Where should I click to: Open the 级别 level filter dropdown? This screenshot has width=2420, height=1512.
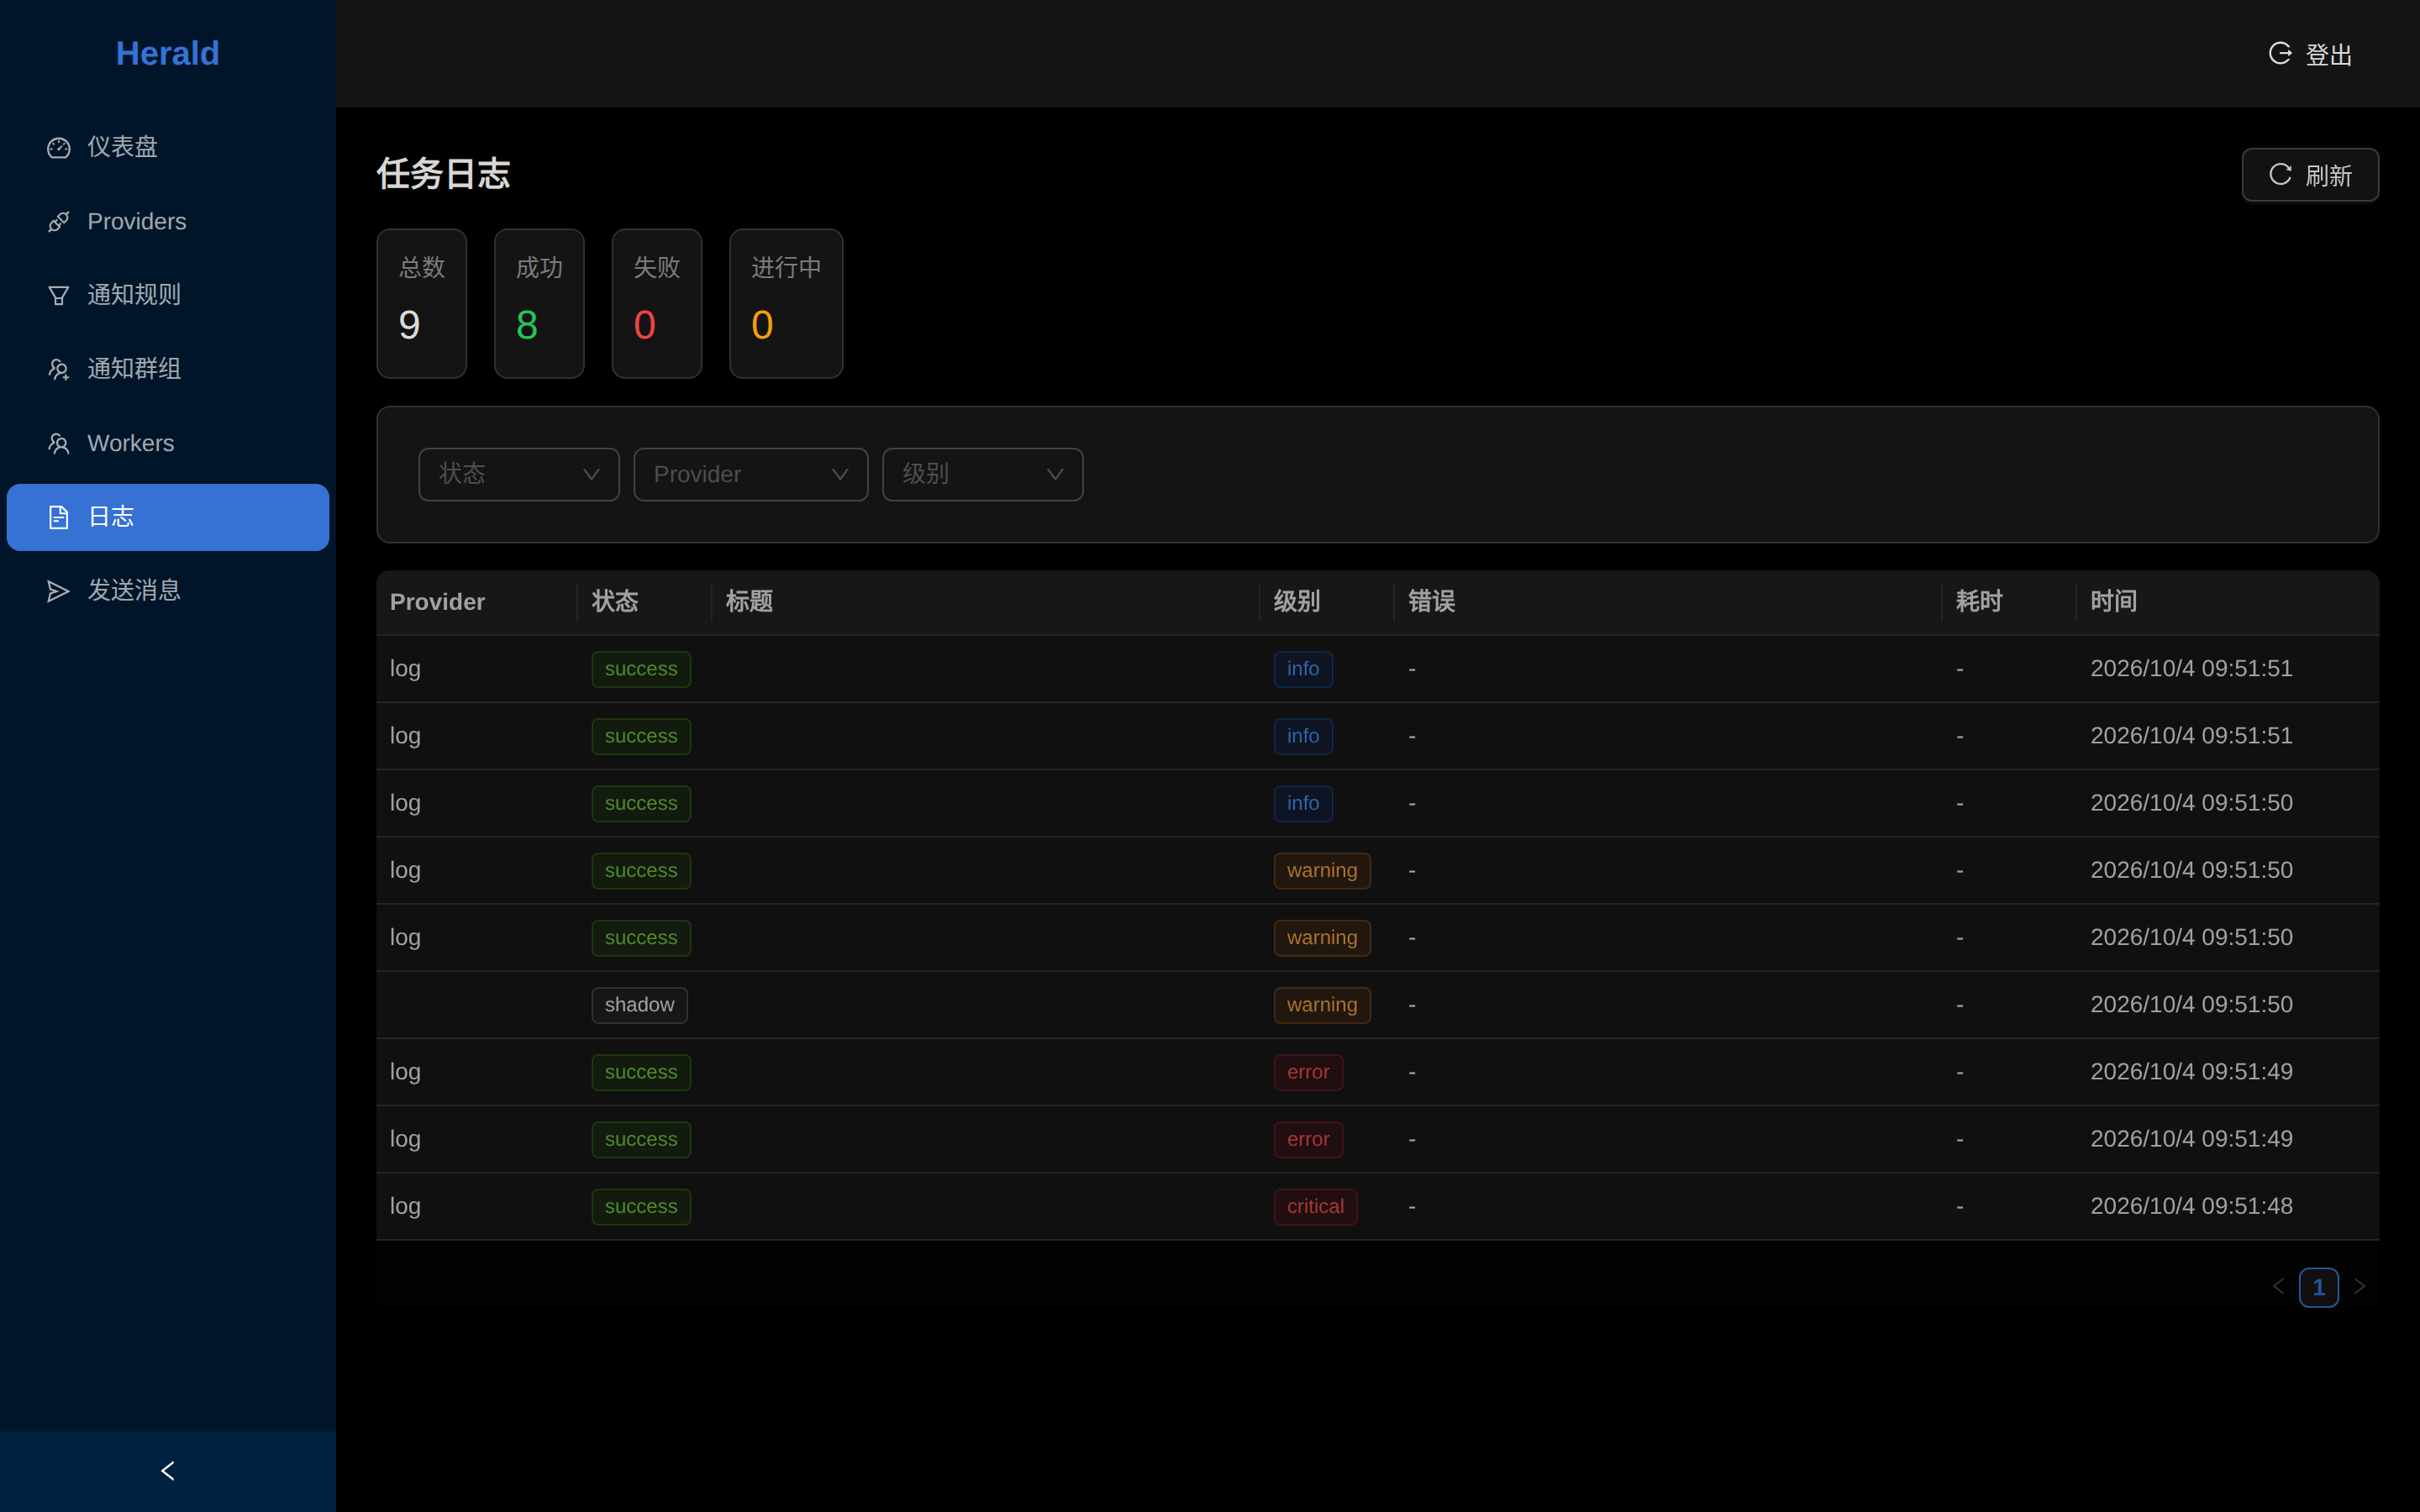click(x=983, y=474)
